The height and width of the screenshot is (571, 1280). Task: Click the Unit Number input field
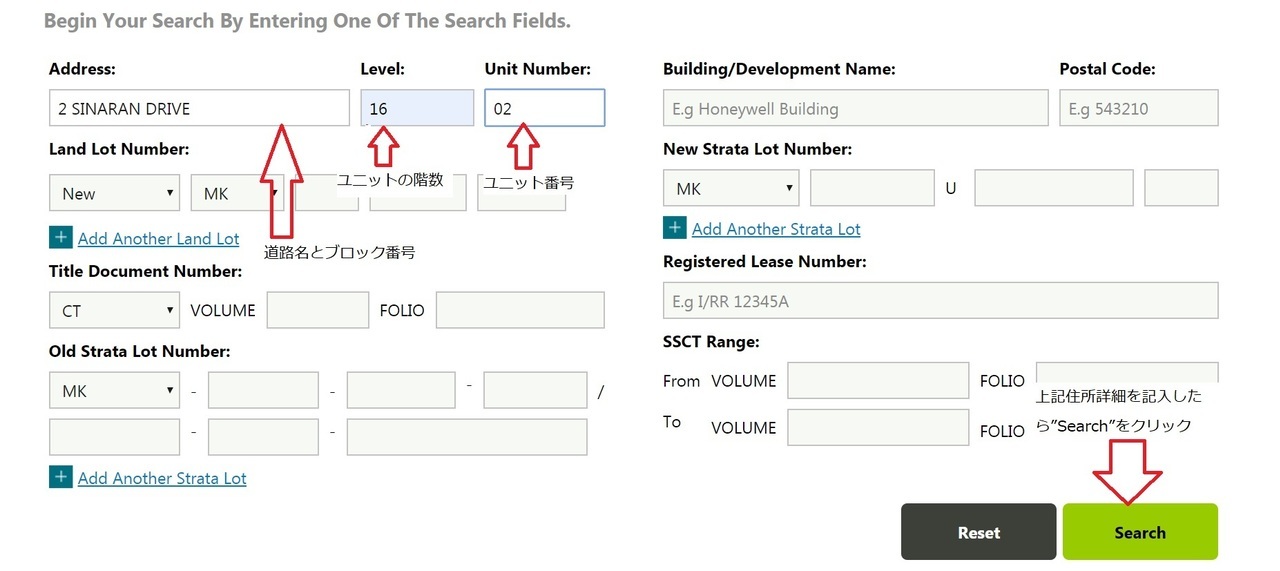tap(545, 108)
